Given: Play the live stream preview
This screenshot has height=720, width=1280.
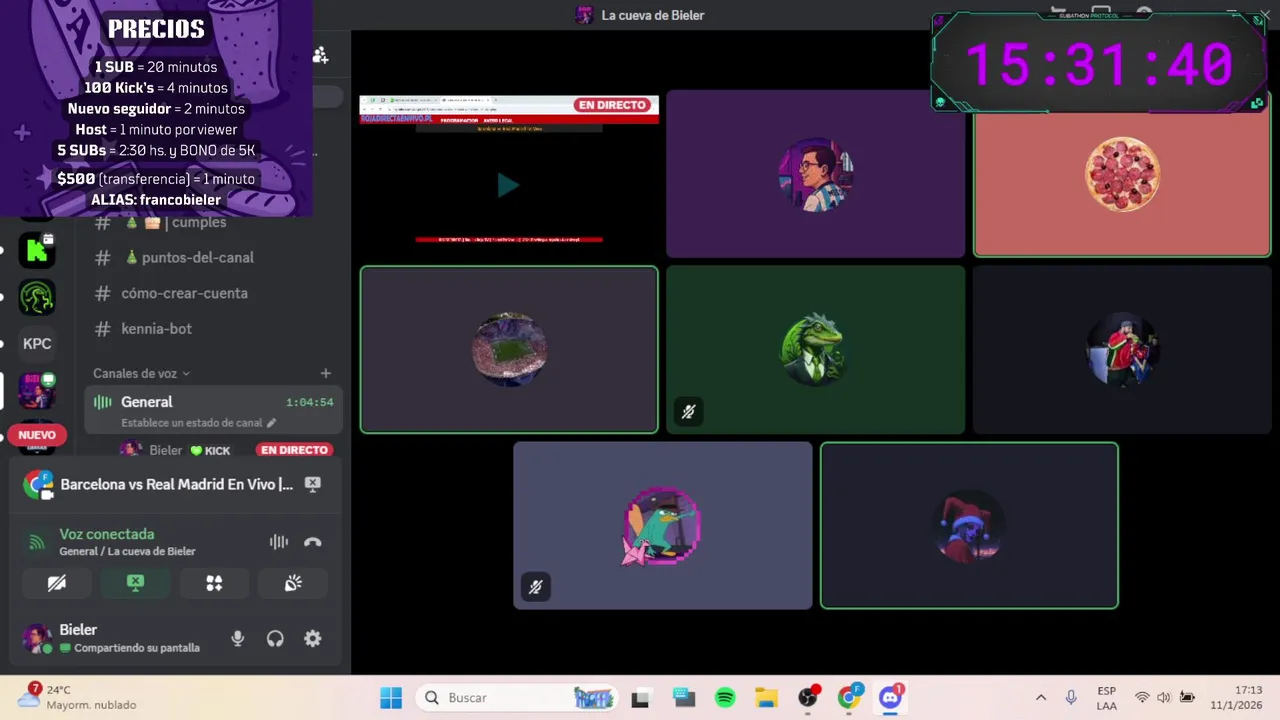Looking at the screenshot, I should [x=508, y=185].
